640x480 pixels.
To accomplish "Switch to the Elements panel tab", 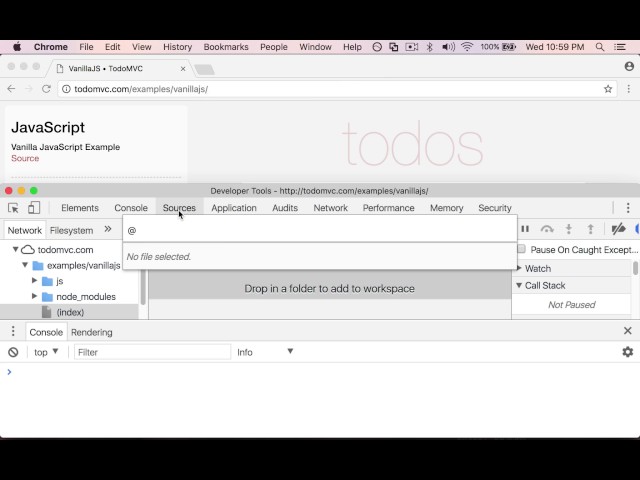I will [80, 208].
